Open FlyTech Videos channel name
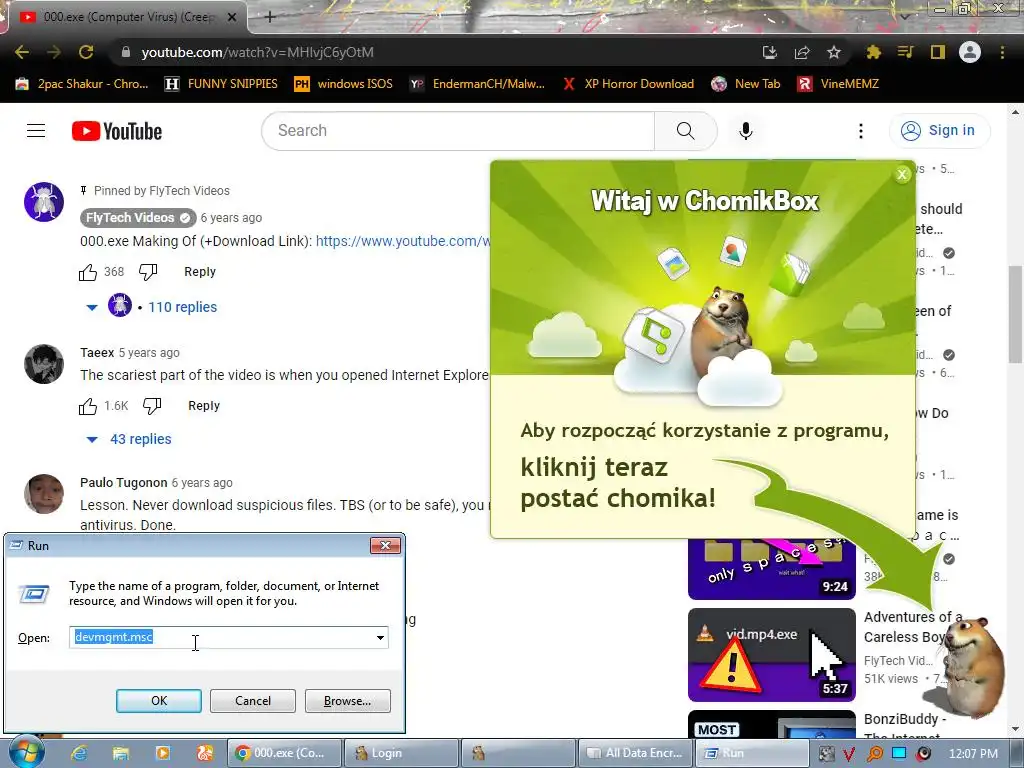 pyautogui.click(x=138, y=217)
